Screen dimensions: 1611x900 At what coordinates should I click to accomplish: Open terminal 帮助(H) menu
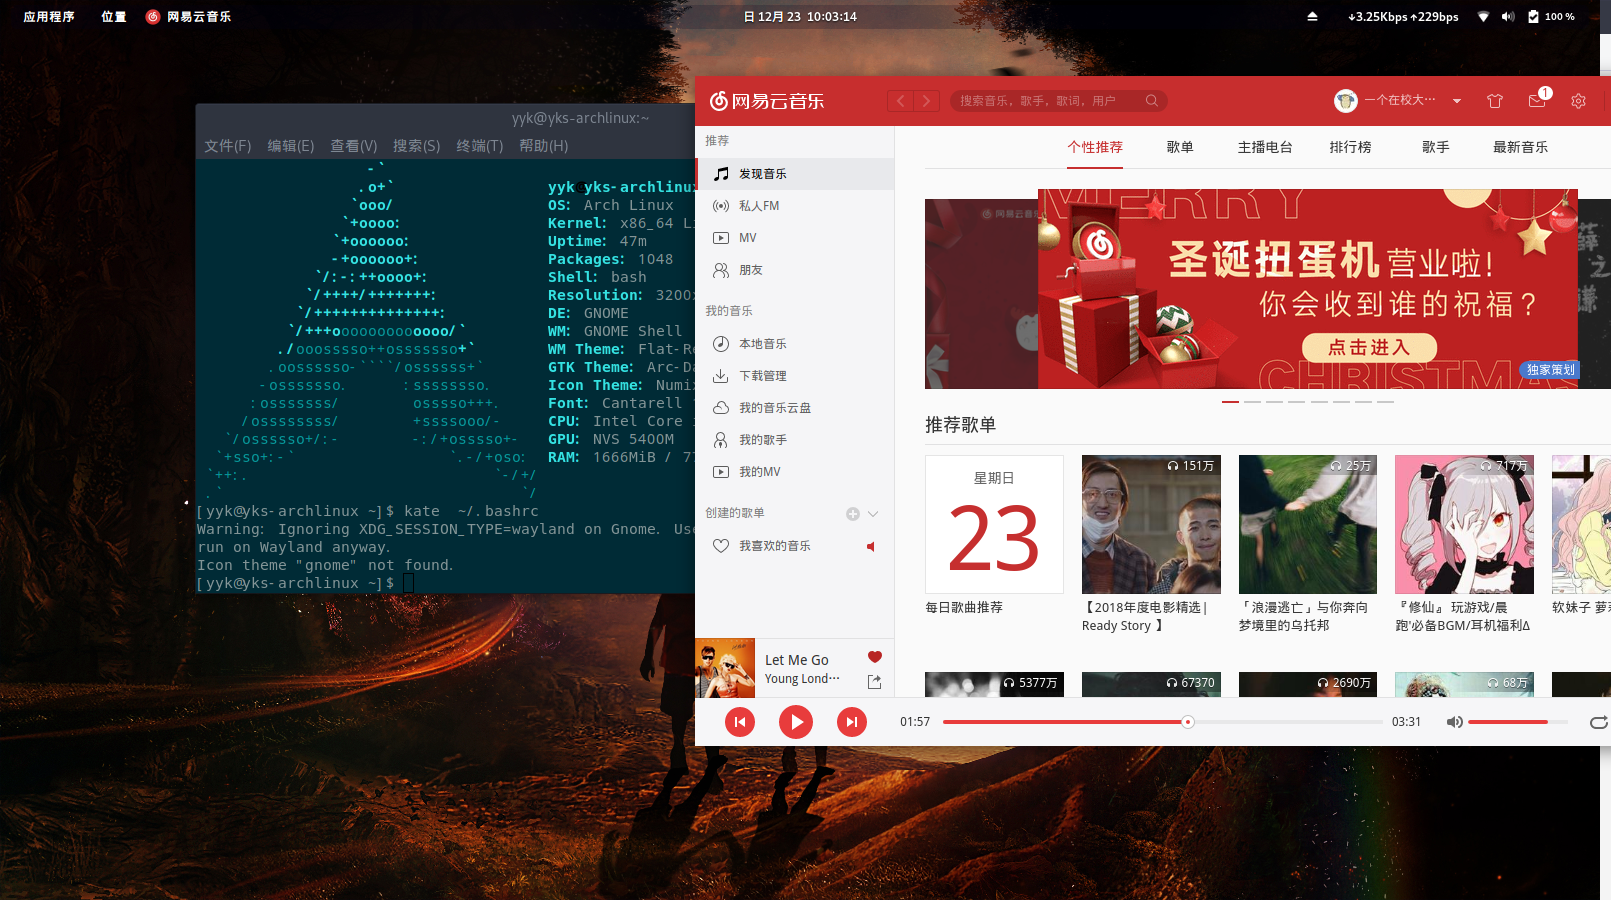point(544,146)
